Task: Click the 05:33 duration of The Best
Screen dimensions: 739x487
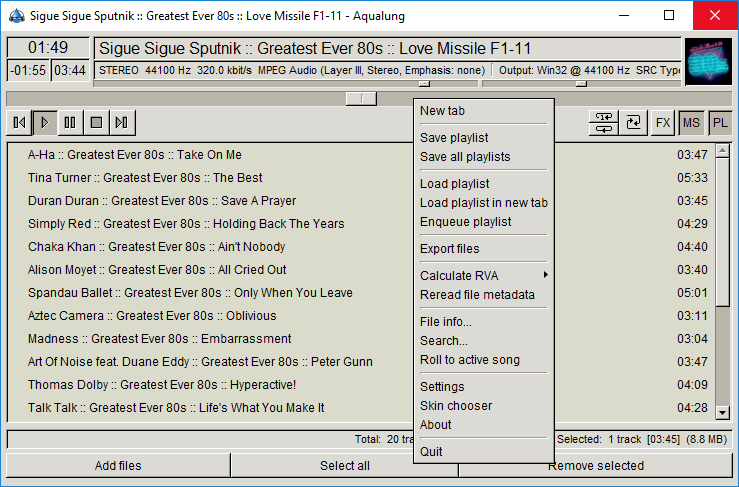Action: [x=692, y=178]
